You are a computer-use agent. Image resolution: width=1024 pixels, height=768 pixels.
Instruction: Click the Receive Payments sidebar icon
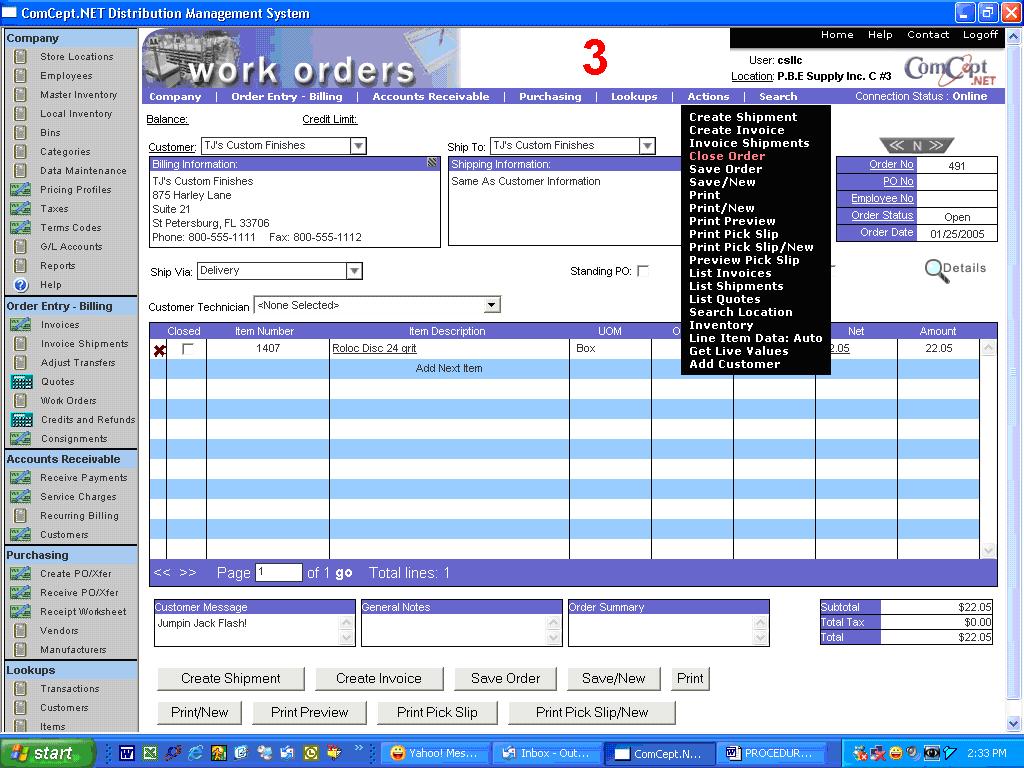[20, 478]
